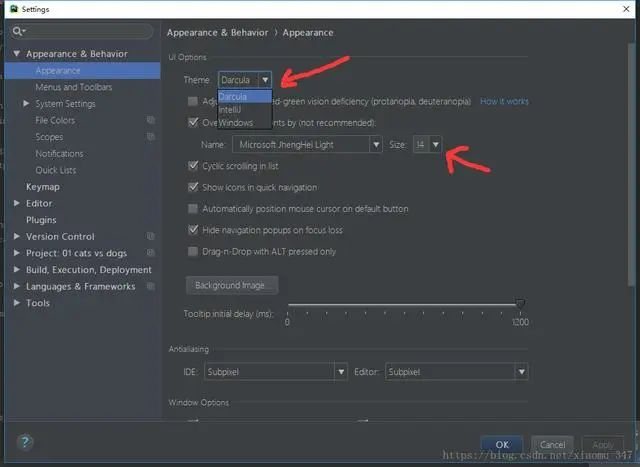
Task: Enable Drag-n-Drop with ALT pressed only
Action: click(193, 251)
